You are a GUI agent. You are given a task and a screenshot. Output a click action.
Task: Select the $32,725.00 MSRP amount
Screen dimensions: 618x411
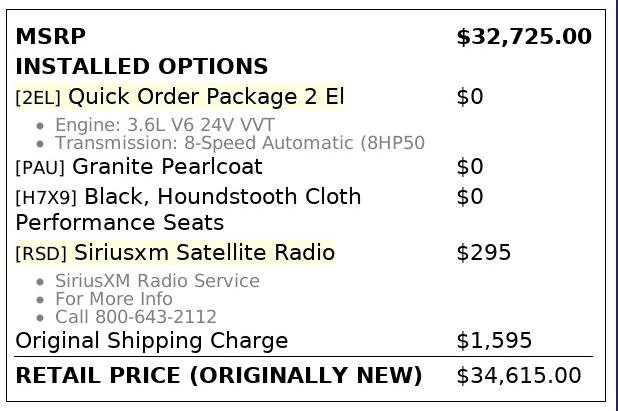point(523,37)
